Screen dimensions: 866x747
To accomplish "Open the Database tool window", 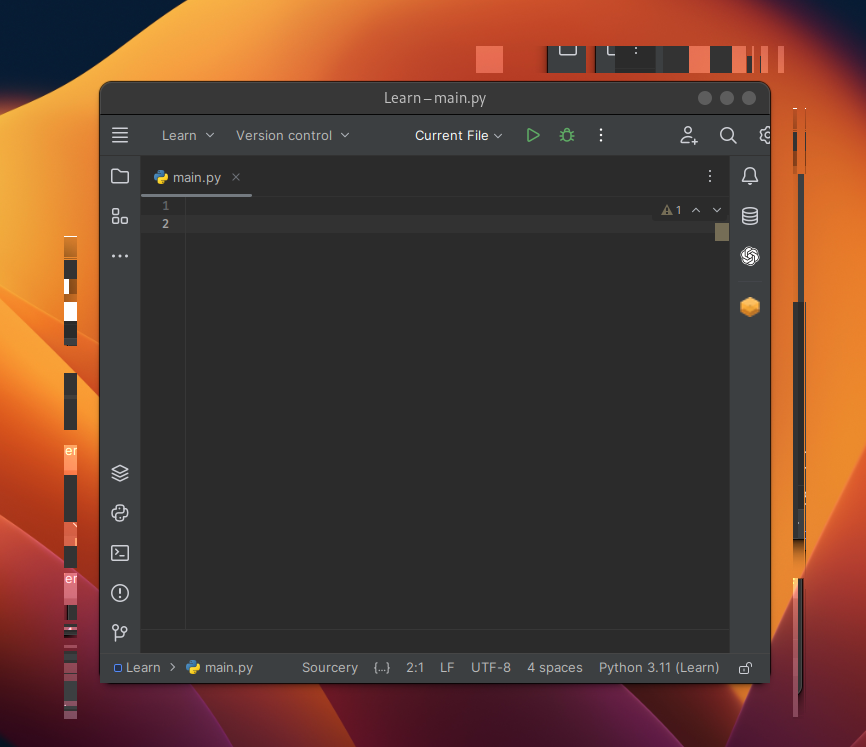I will point(749,216).
